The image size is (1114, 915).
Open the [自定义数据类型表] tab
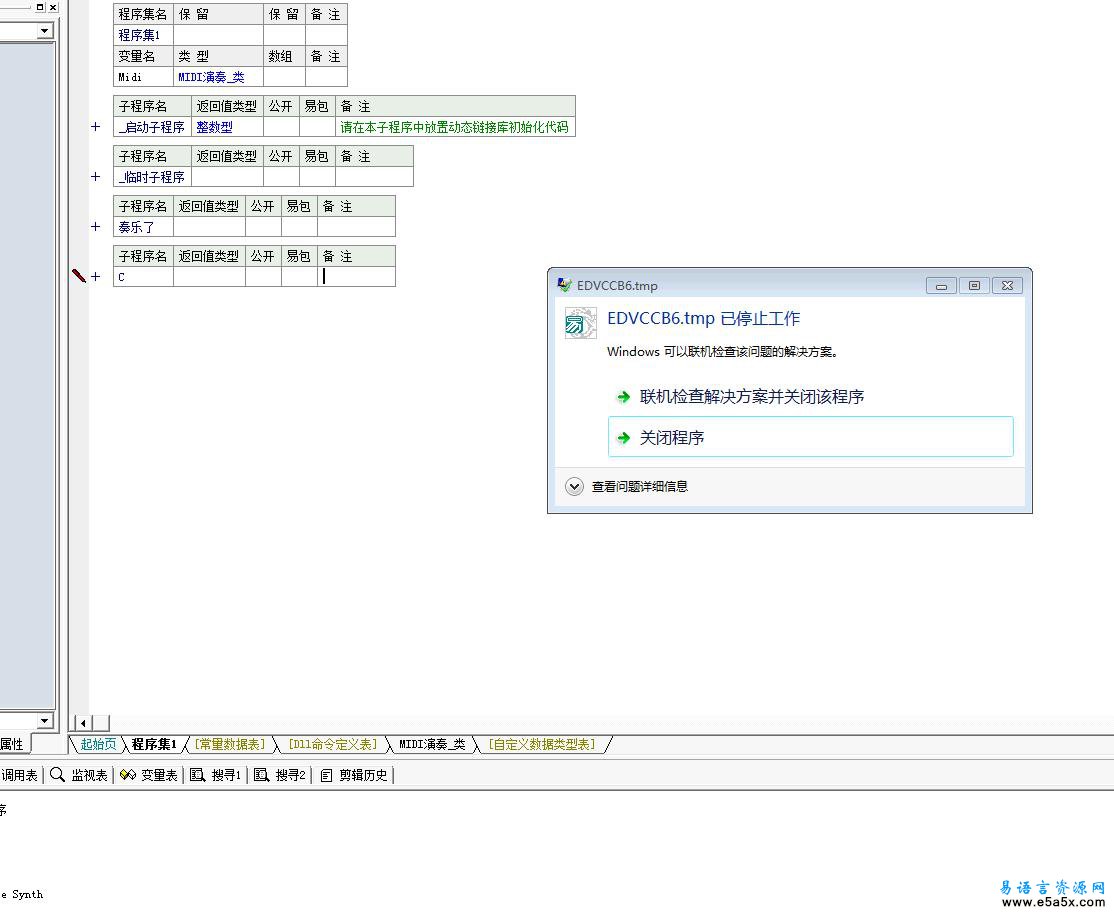coord(541,744)
